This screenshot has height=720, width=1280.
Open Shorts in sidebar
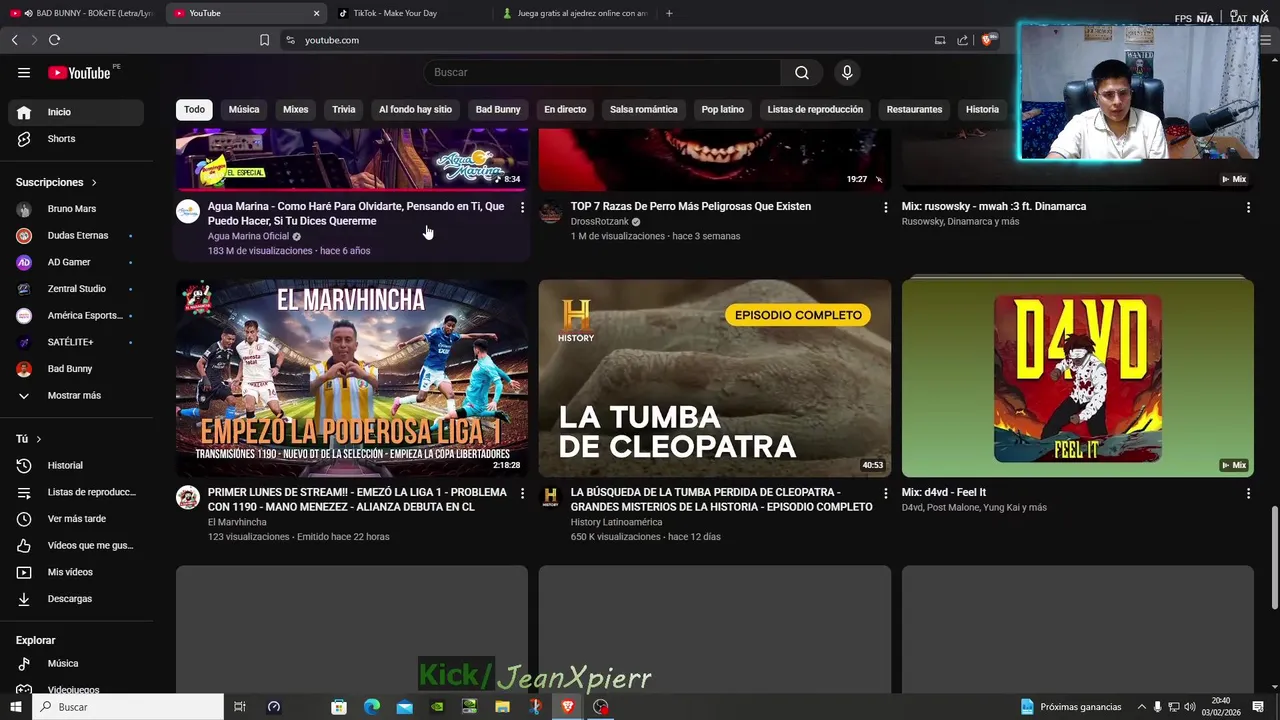click(76, 139)
